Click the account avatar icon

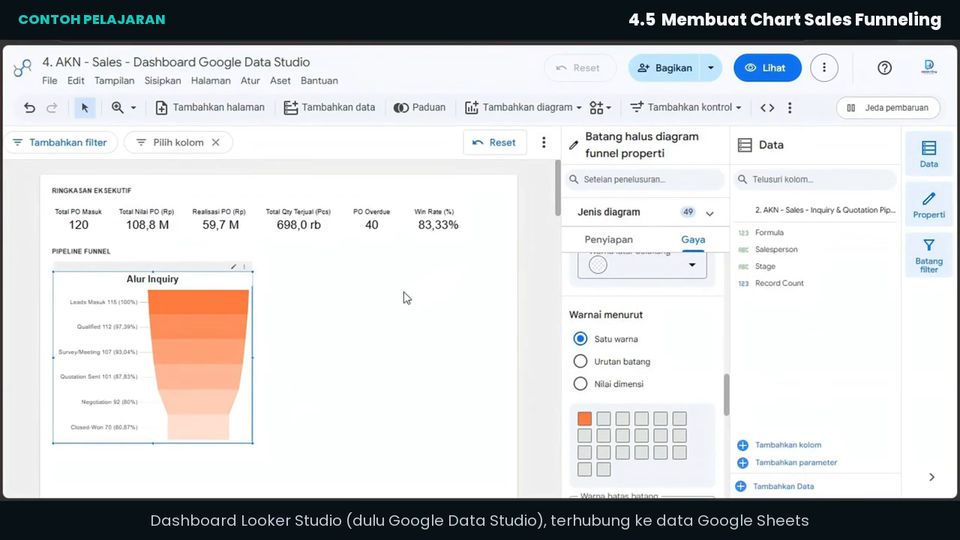929,67
